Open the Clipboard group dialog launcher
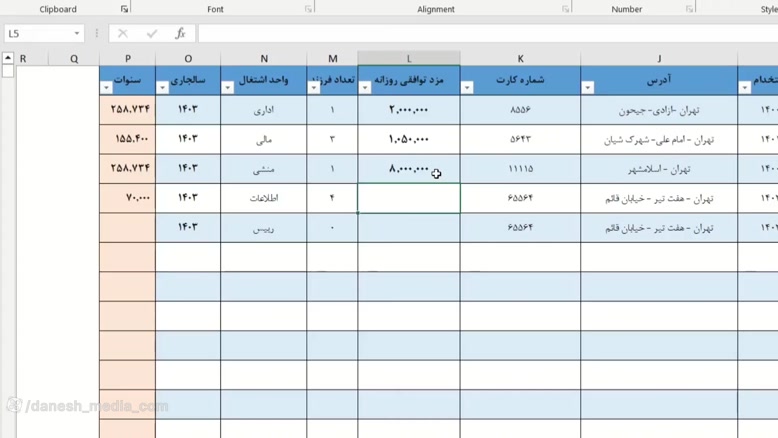 coord(124,9)
